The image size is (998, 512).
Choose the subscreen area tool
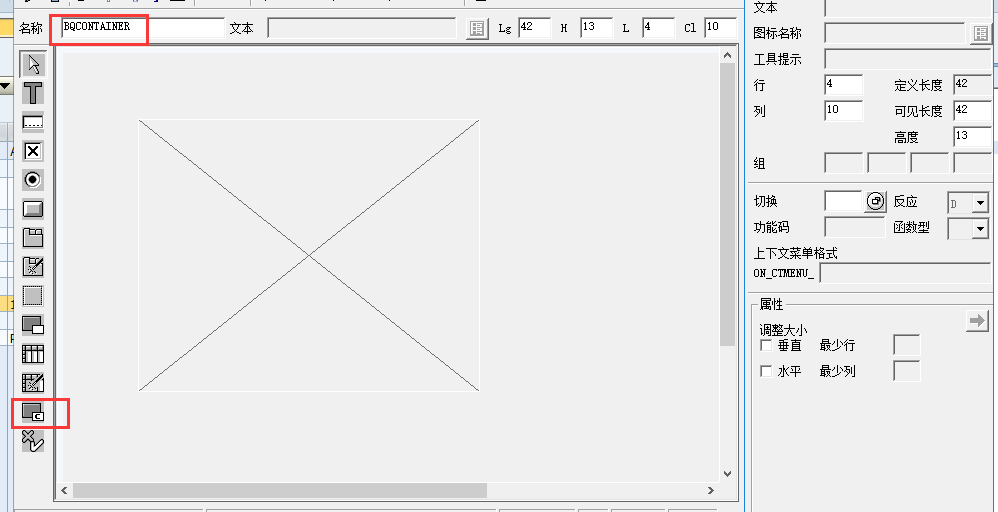click(33, 325)
